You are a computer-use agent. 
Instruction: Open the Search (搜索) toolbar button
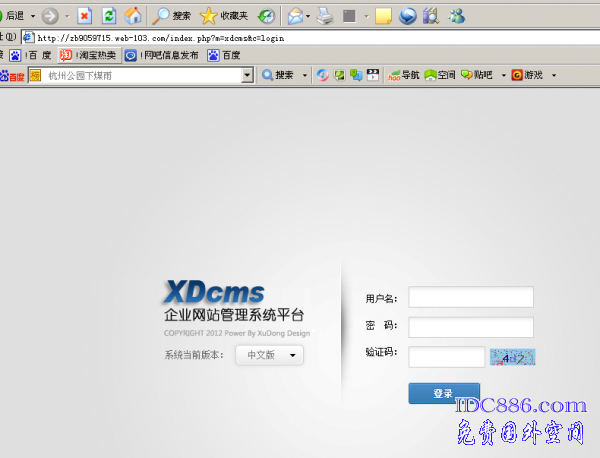tap(172, 16)
